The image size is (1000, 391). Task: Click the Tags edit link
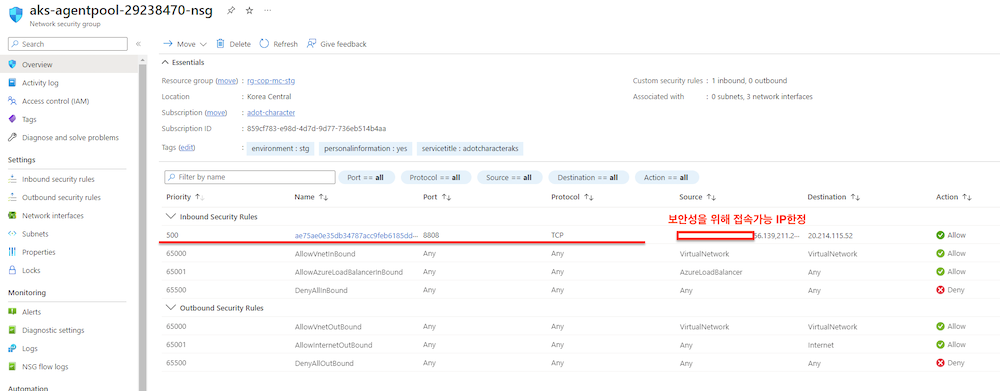[186, 147]
